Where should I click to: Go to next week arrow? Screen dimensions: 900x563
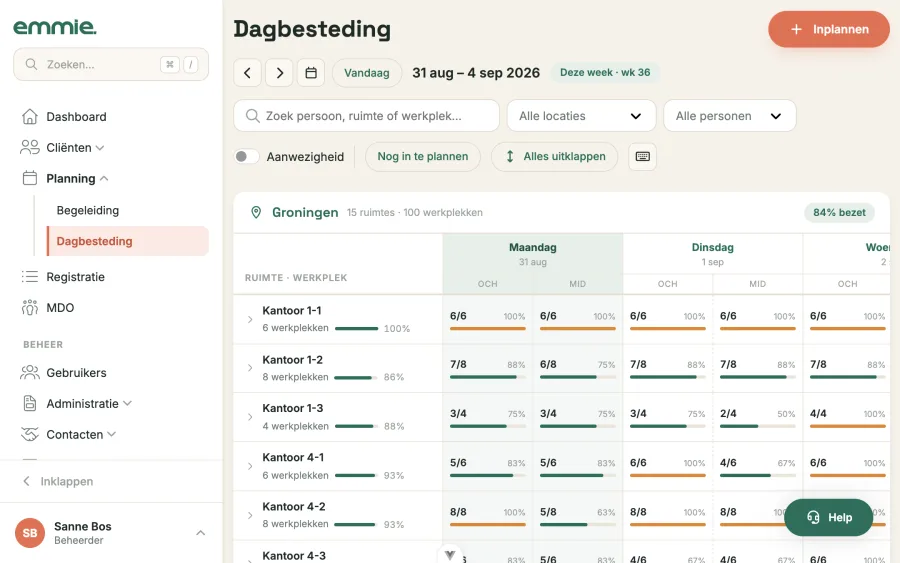click(x=280, y=73)
